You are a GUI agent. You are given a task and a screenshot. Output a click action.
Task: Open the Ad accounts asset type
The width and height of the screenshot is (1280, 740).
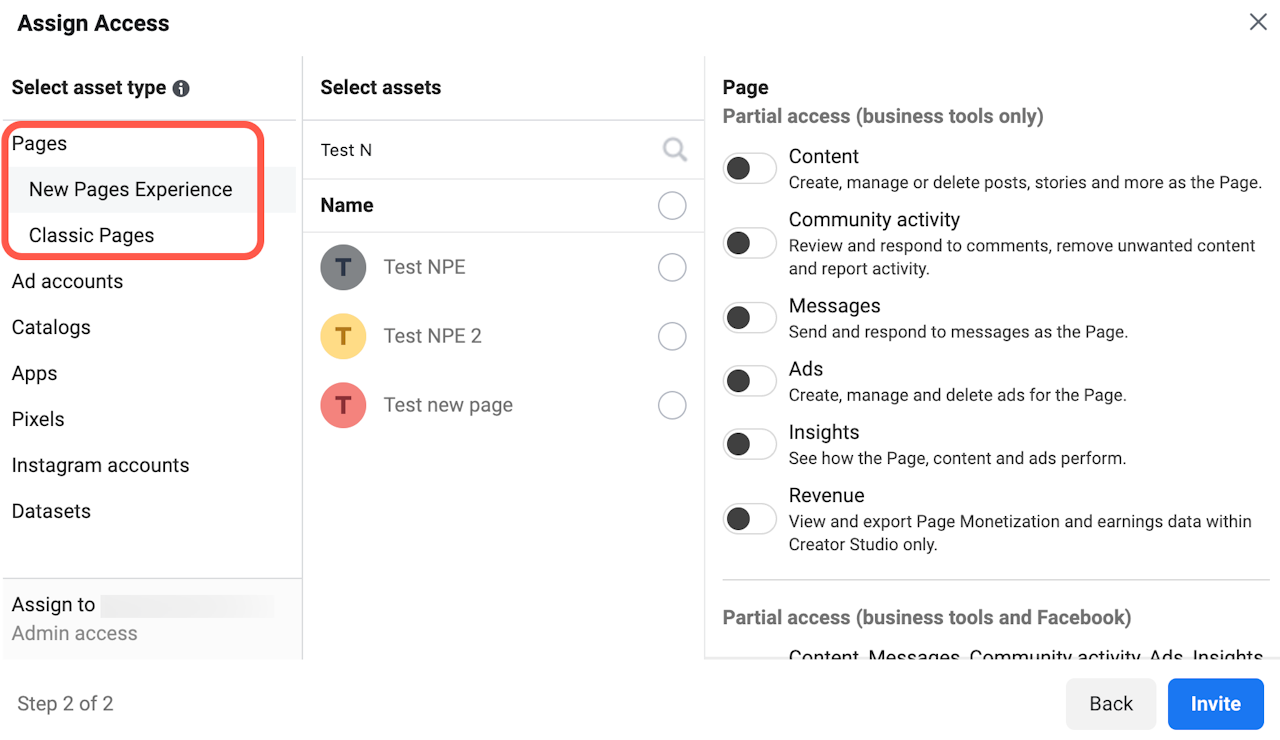point(67,281)
